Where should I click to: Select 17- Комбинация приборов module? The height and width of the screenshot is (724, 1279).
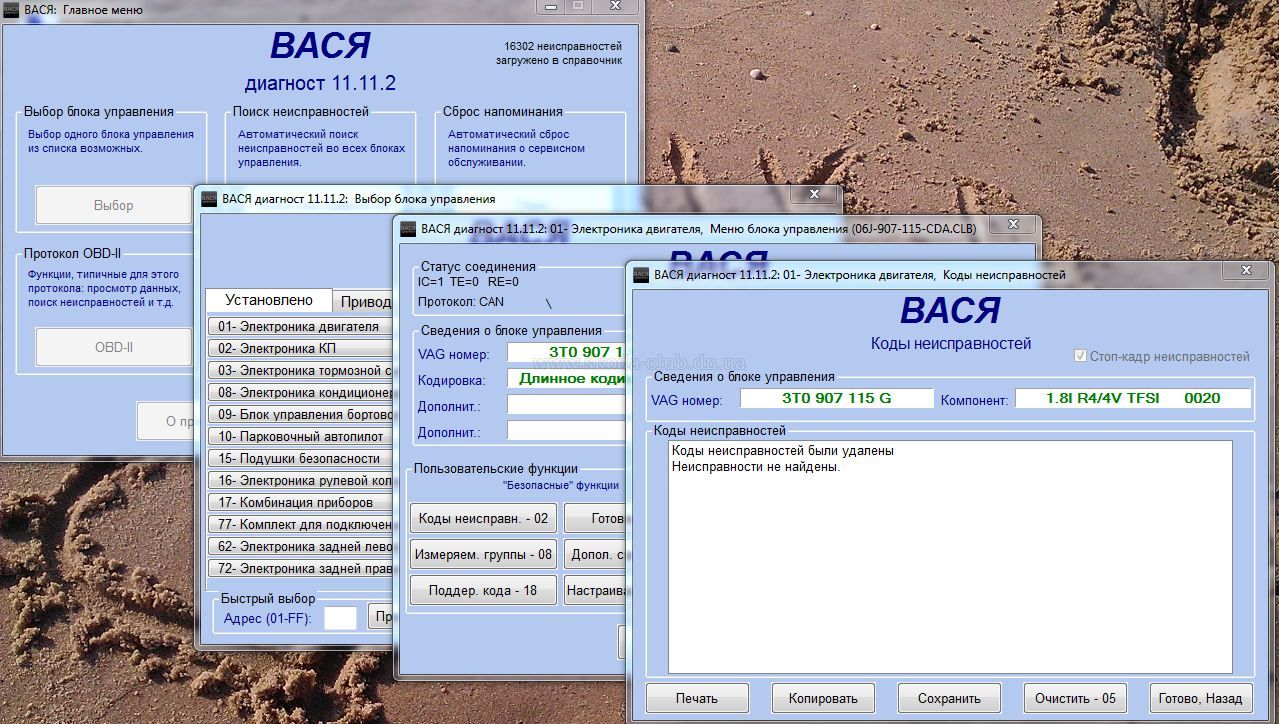point(300,502)
